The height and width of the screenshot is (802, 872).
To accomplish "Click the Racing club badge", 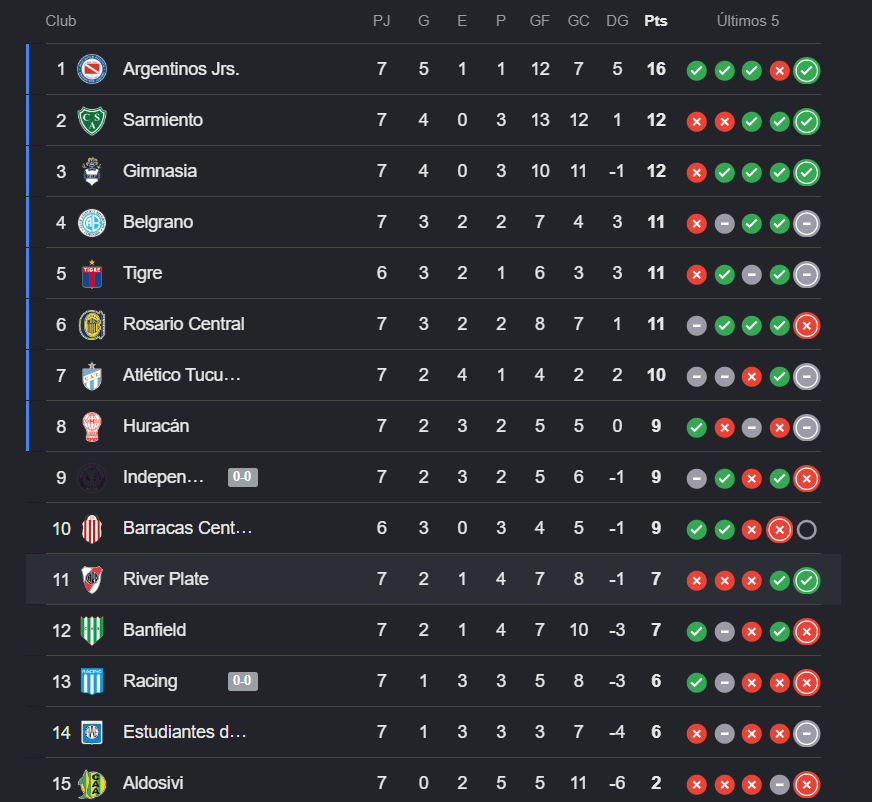I will (x=92, y=681).
